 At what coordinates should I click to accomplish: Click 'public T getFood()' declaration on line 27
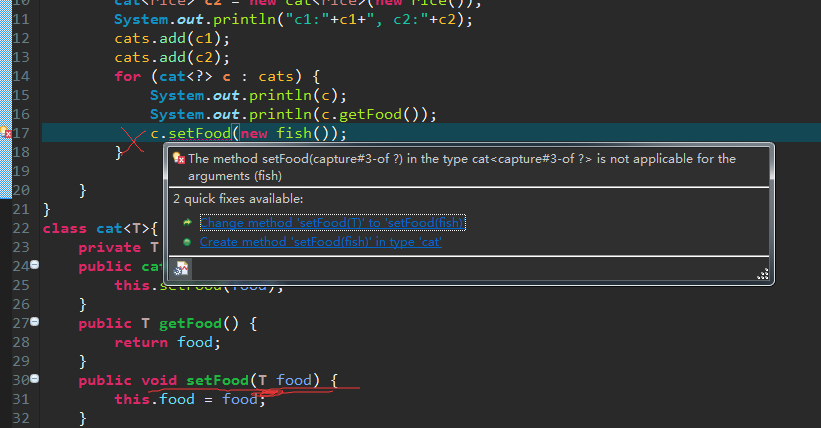[x=159, y=323]
